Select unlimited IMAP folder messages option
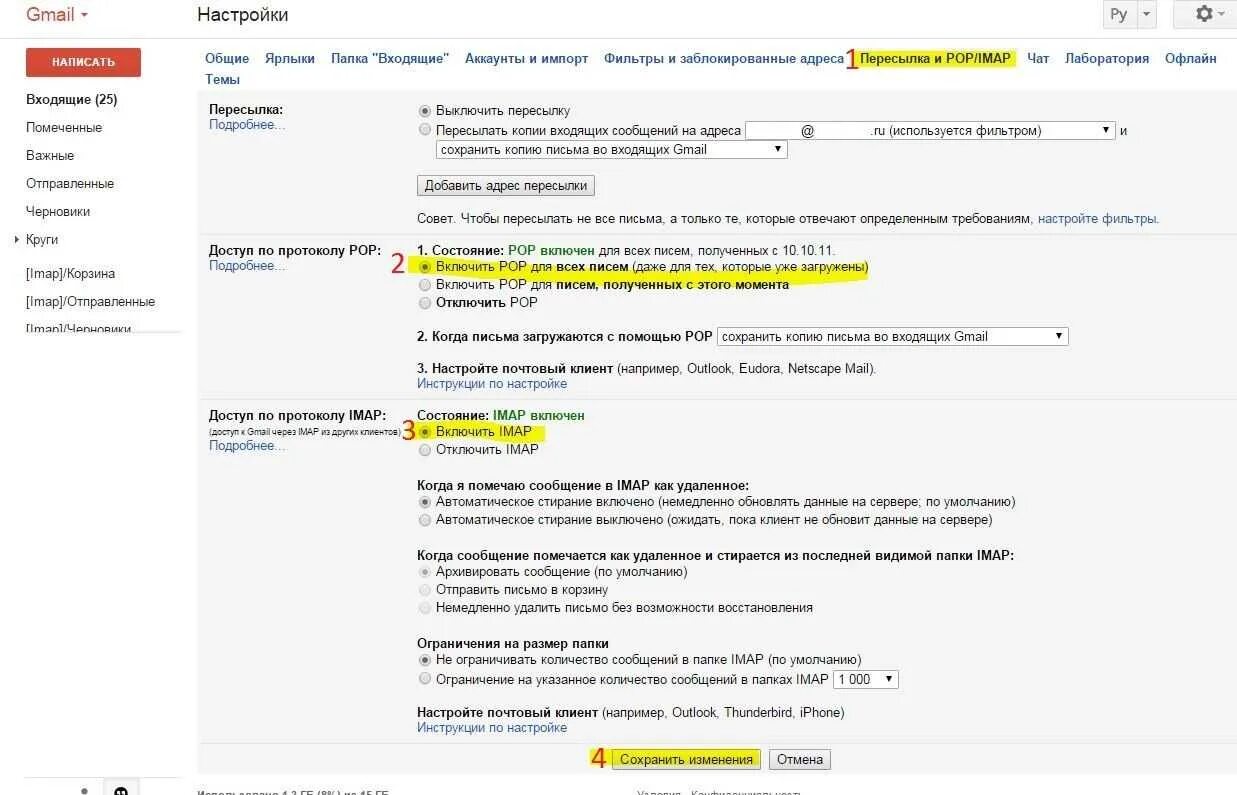The height and width of the screenshot is (795, 1237). pyautogui.click(x=425, y=660)
